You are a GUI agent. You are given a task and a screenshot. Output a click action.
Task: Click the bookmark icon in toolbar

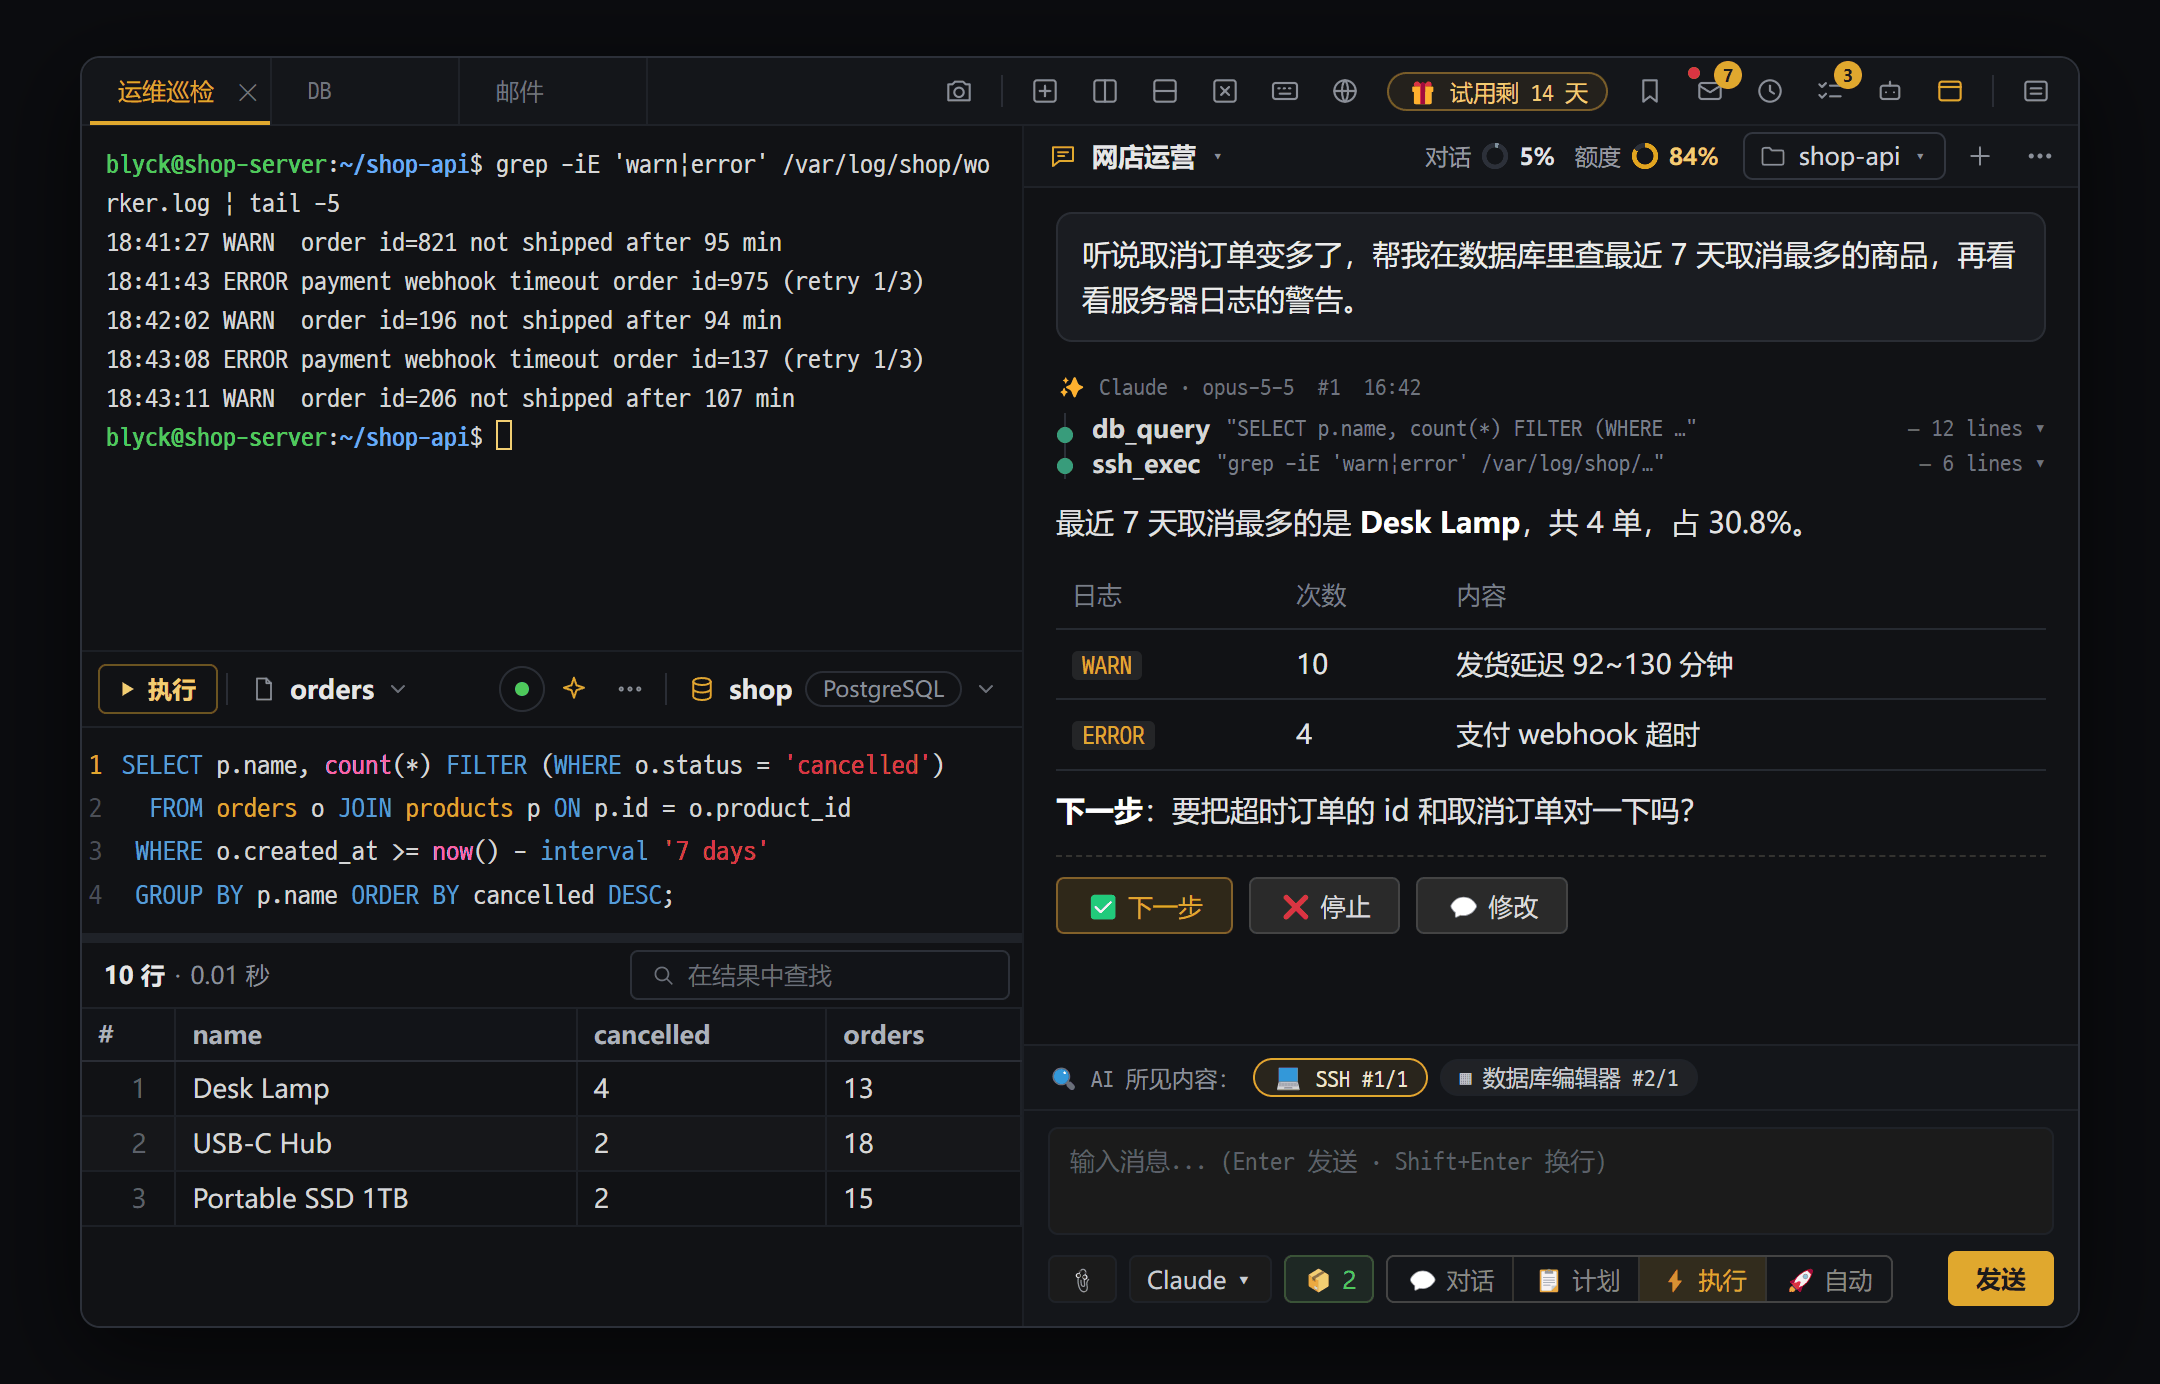pos(1650,92)
